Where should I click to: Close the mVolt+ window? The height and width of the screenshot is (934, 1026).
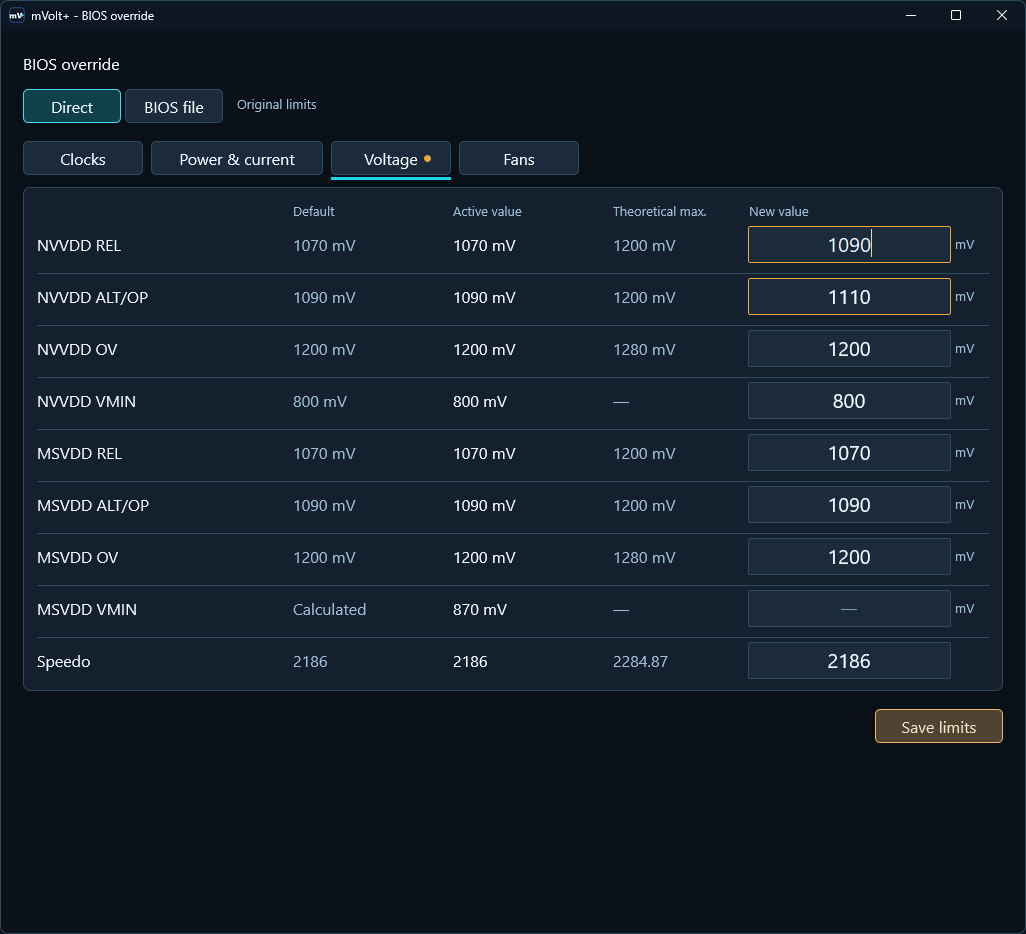pos(1002,15)
